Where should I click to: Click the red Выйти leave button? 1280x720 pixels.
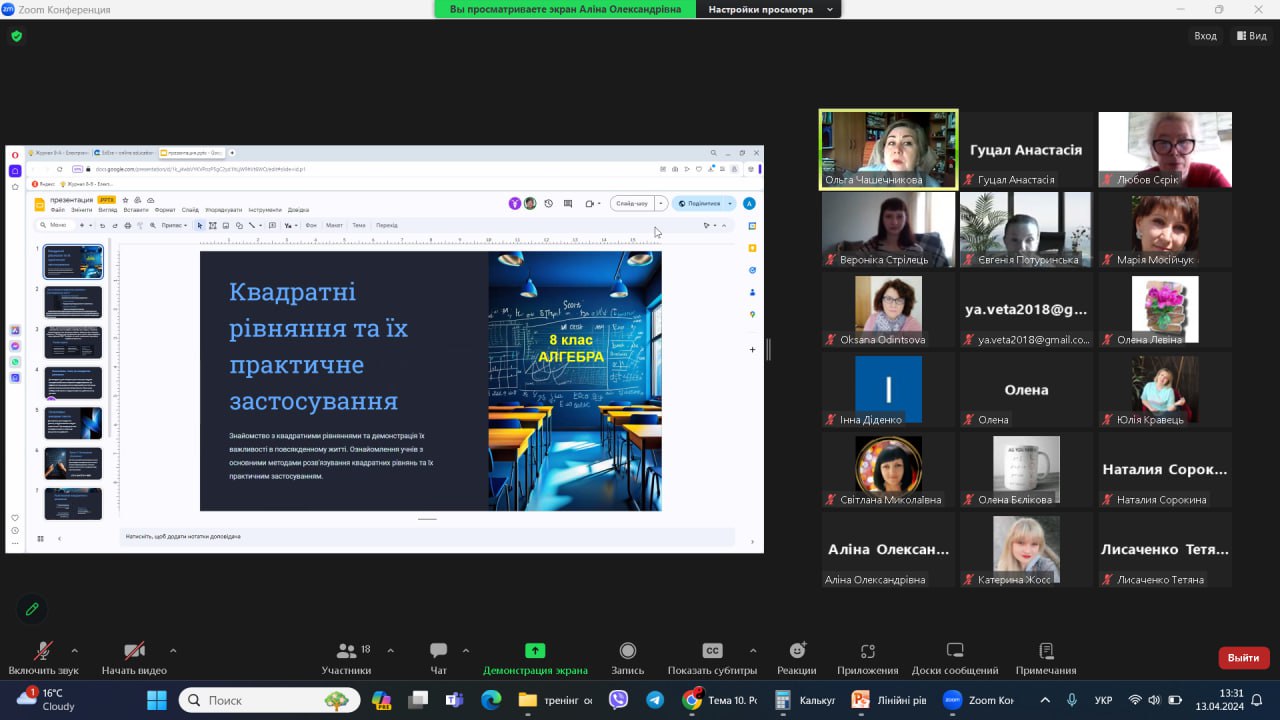[1243, 658]
